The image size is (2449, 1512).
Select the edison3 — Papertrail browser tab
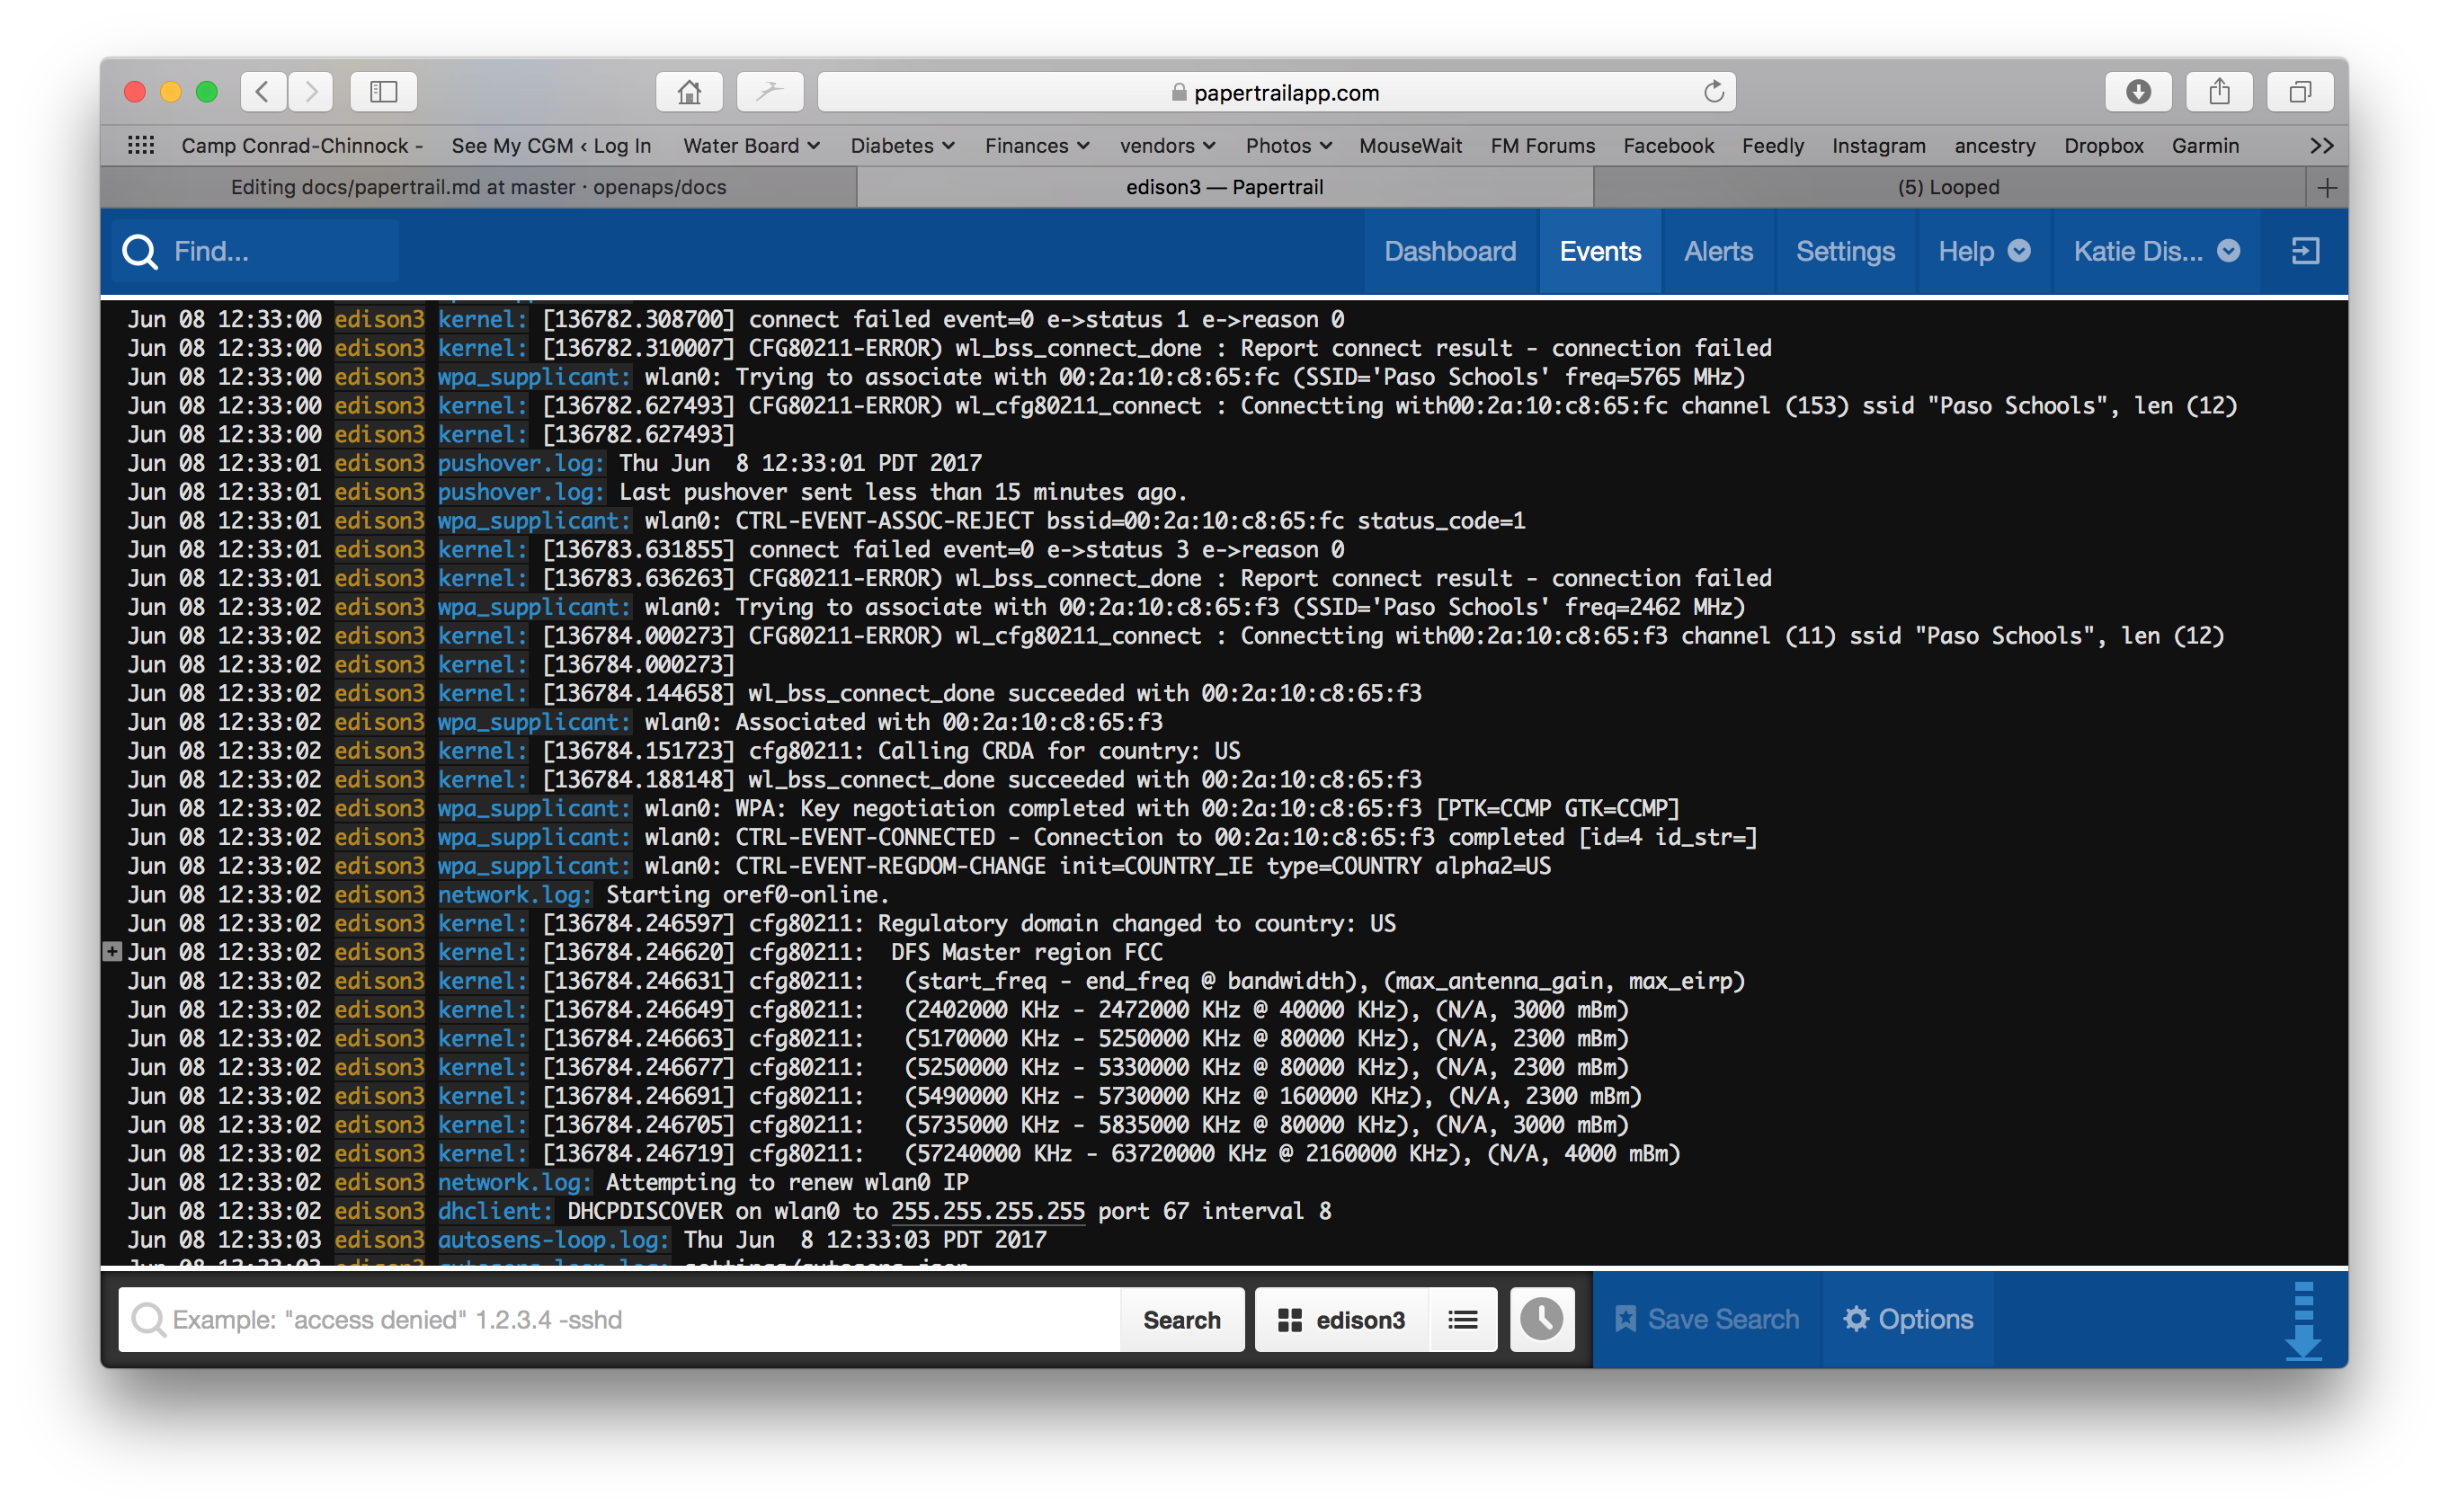1225,187
